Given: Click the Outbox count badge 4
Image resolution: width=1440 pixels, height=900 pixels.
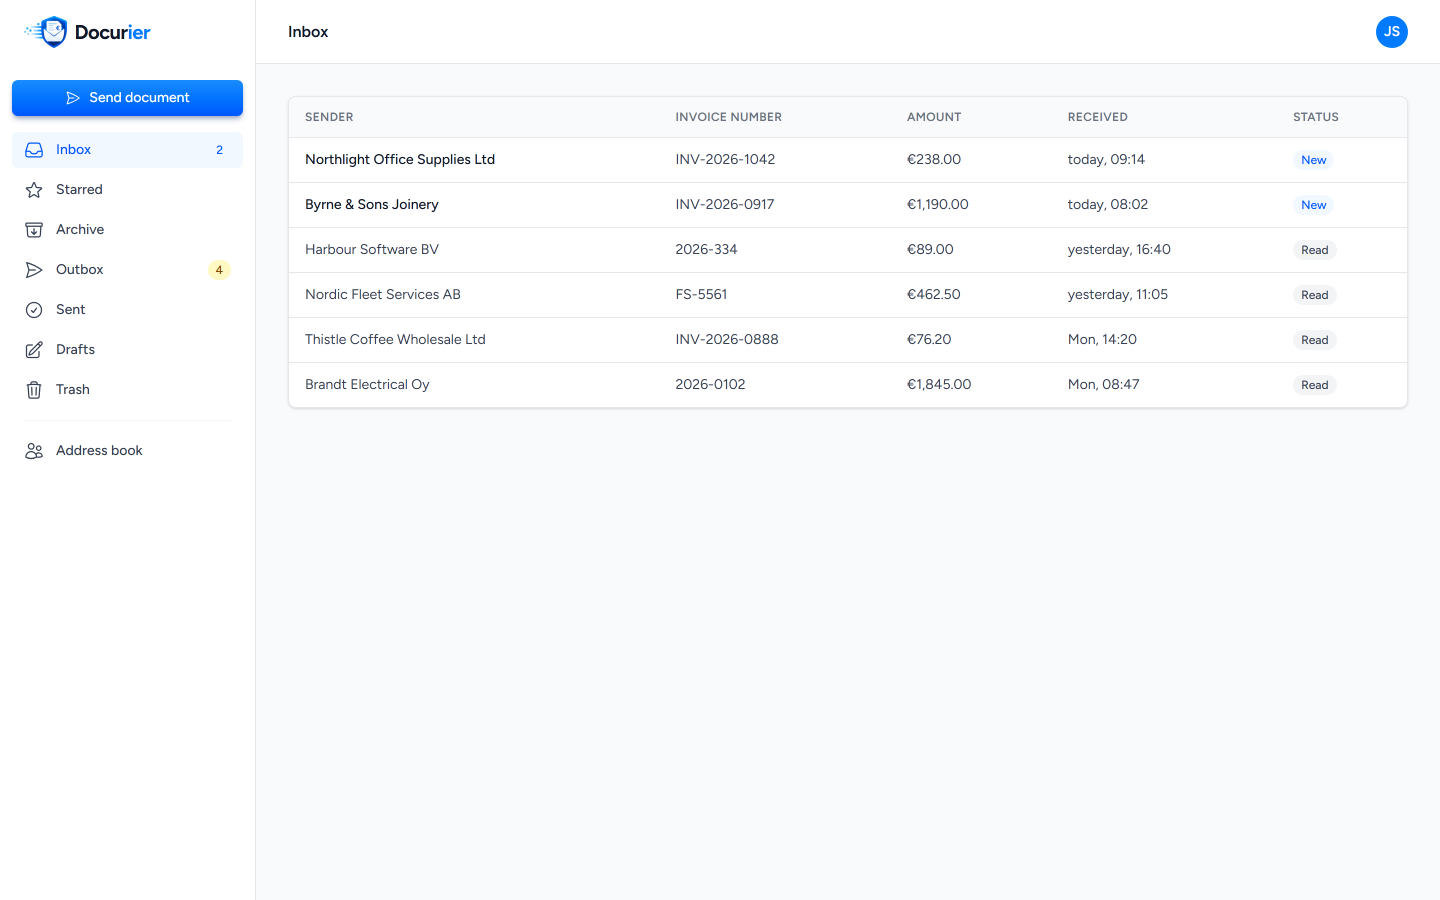Looking at the screenshot, I should (x=219, y=270).
